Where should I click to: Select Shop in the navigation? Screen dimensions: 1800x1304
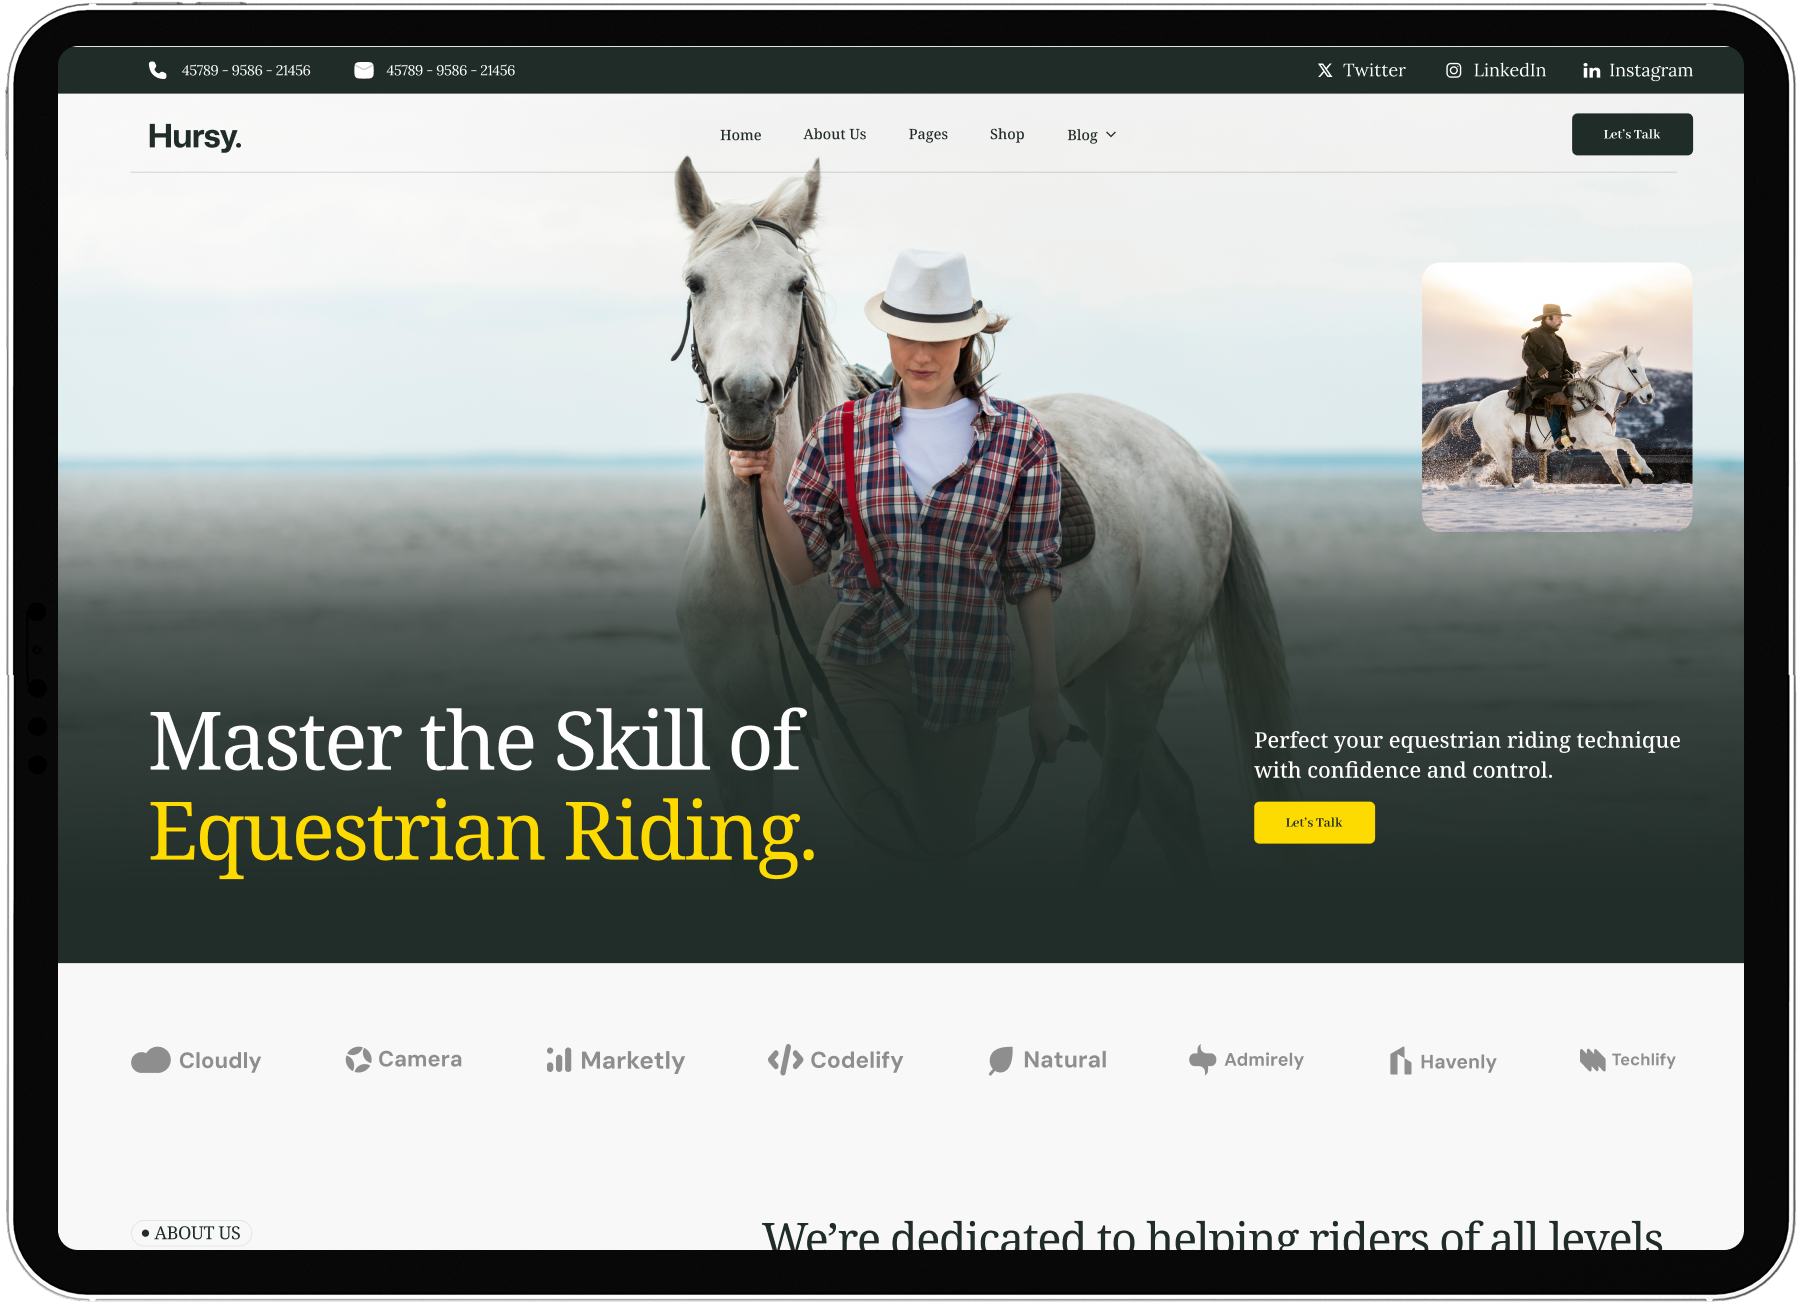[x=1007, y=134]
